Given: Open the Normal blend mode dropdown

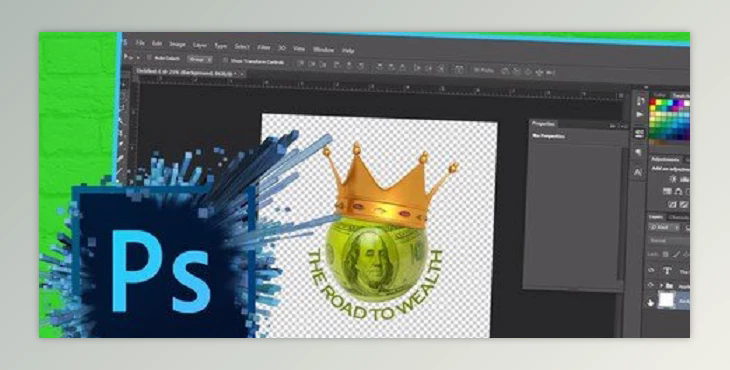Looking at the screenshot, I should [669, 241].
